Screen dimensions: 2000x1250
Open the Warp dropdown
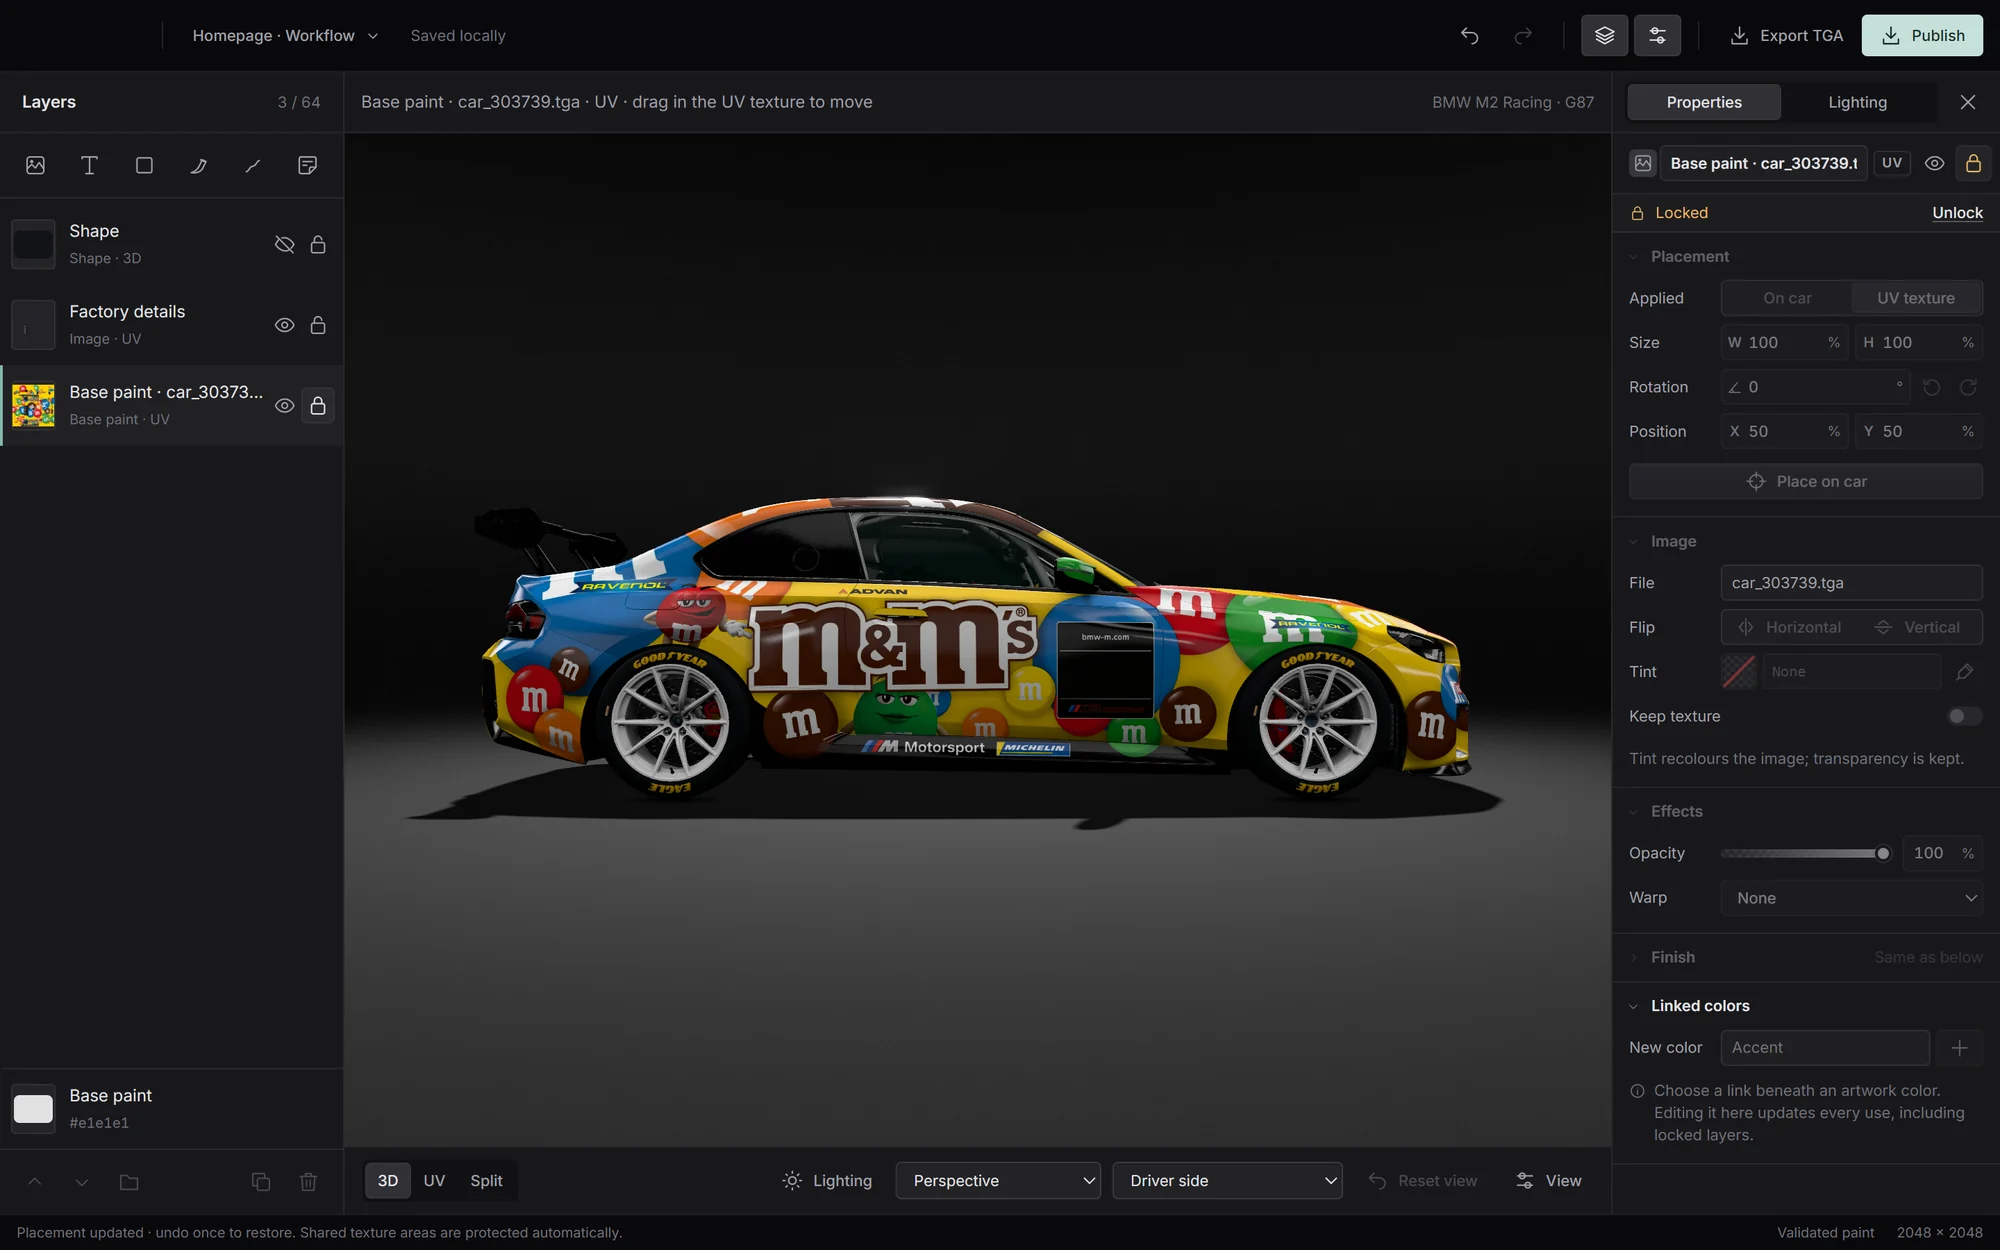point(1851,898)
